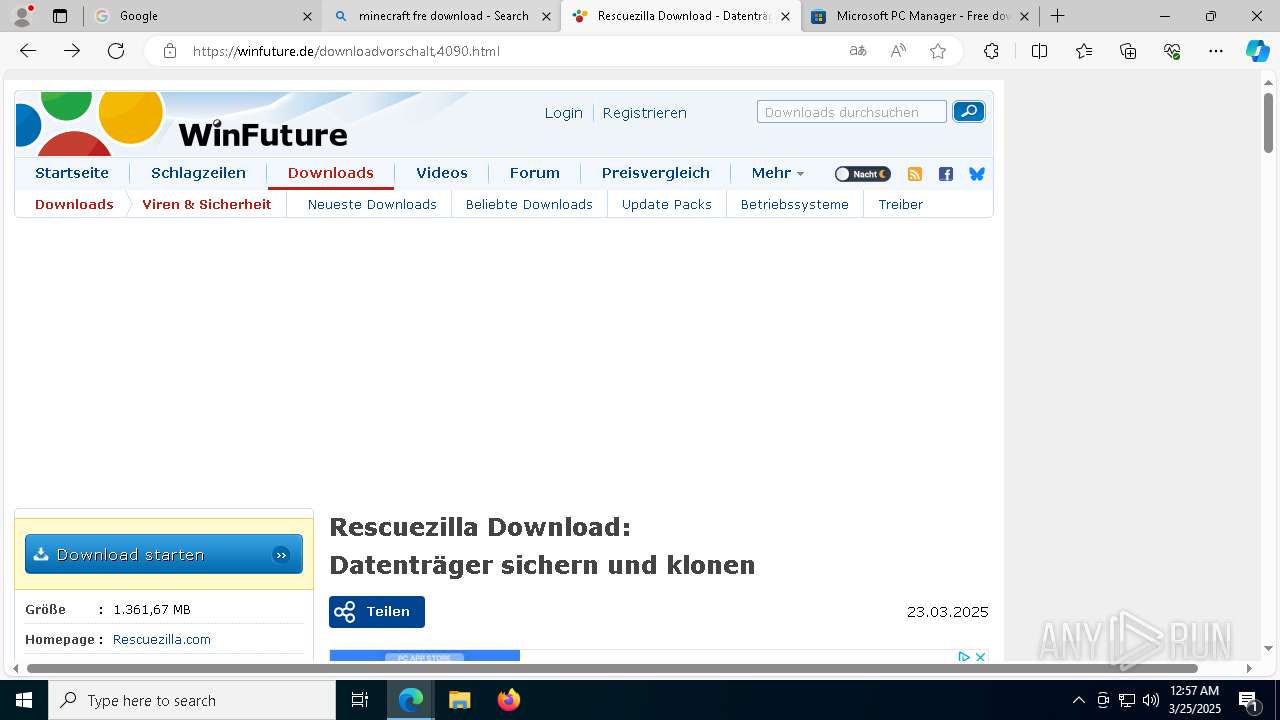The width and height of the screenshot is (1280, 720).
Task: Show hidden system tray icons
Action: tap(1078, 700)
